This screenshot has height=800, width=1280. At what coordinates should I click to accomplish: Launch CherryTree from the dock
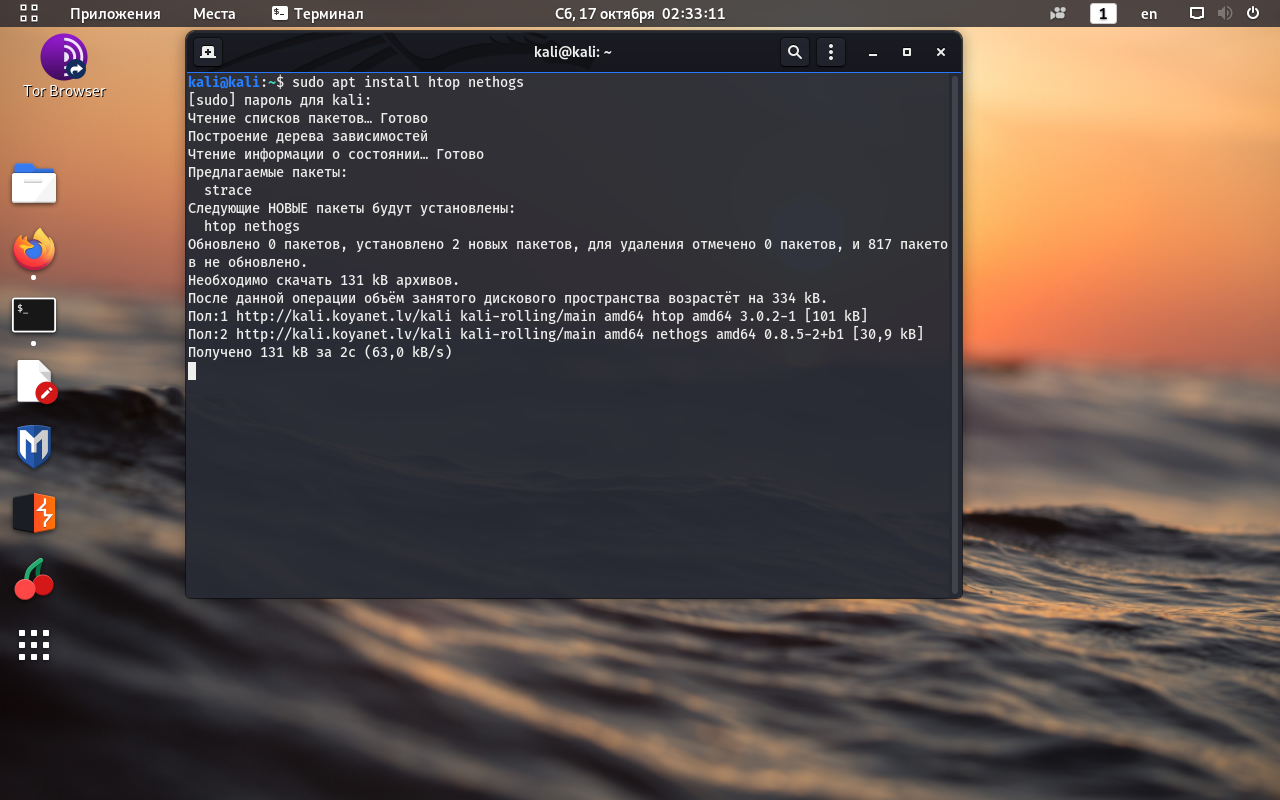pyautogui.click(x=34, y=579)
